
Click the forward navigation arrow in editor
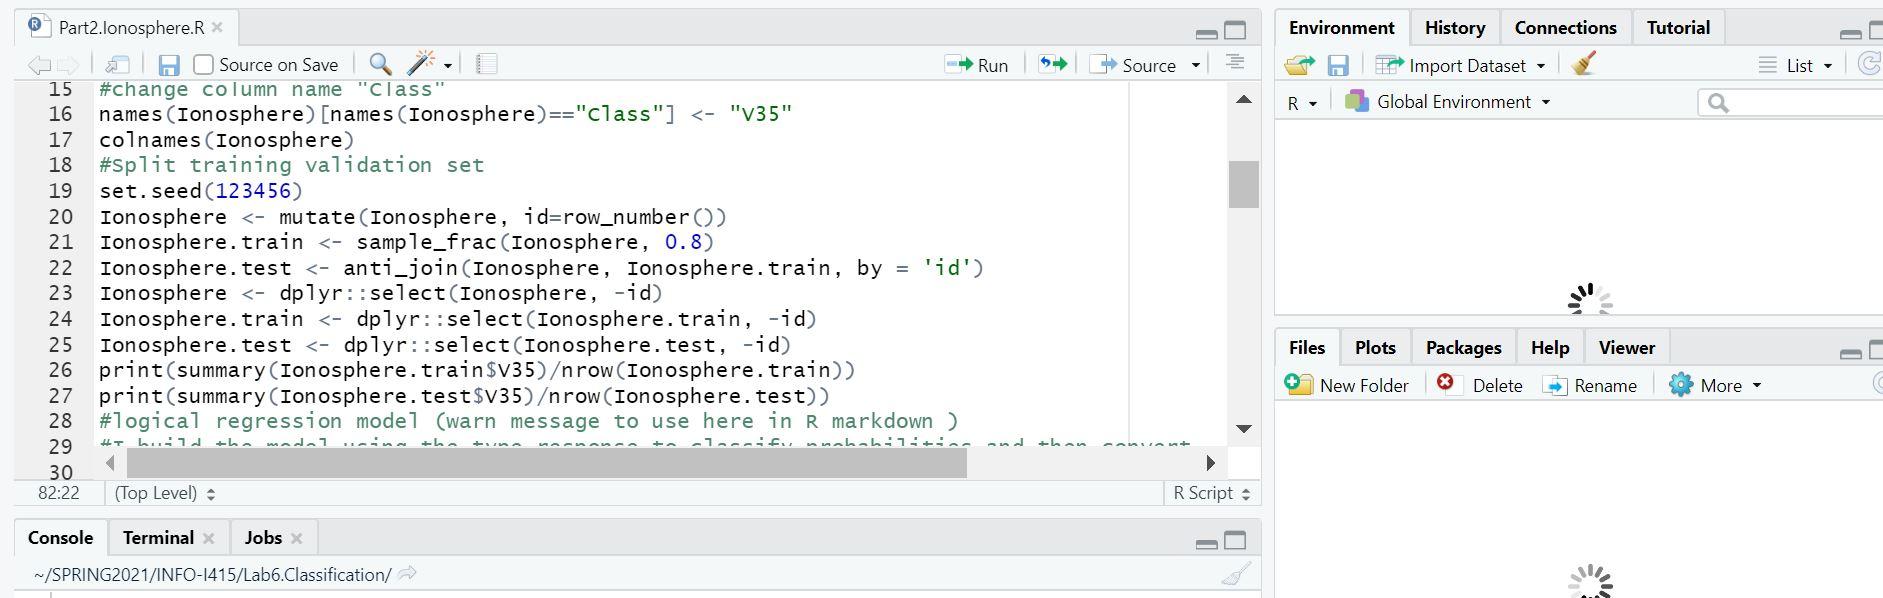coord(67,65)
